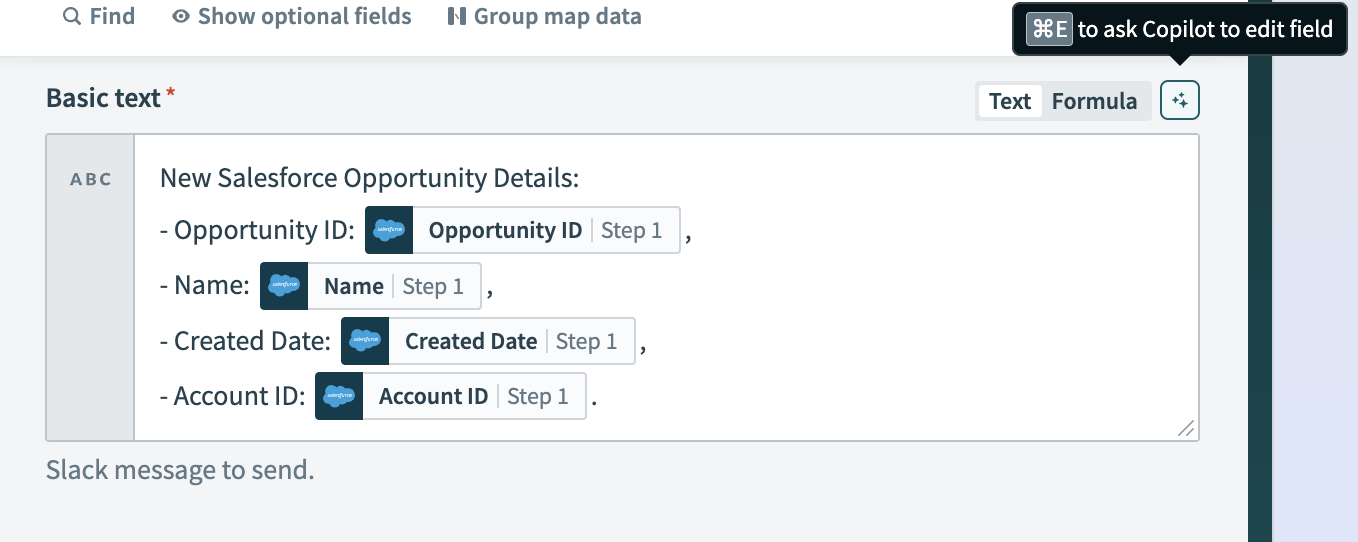Select the Created Date Step 1 datapill
Viewport: 1358px width, 542px height.
tap(511, 341)
